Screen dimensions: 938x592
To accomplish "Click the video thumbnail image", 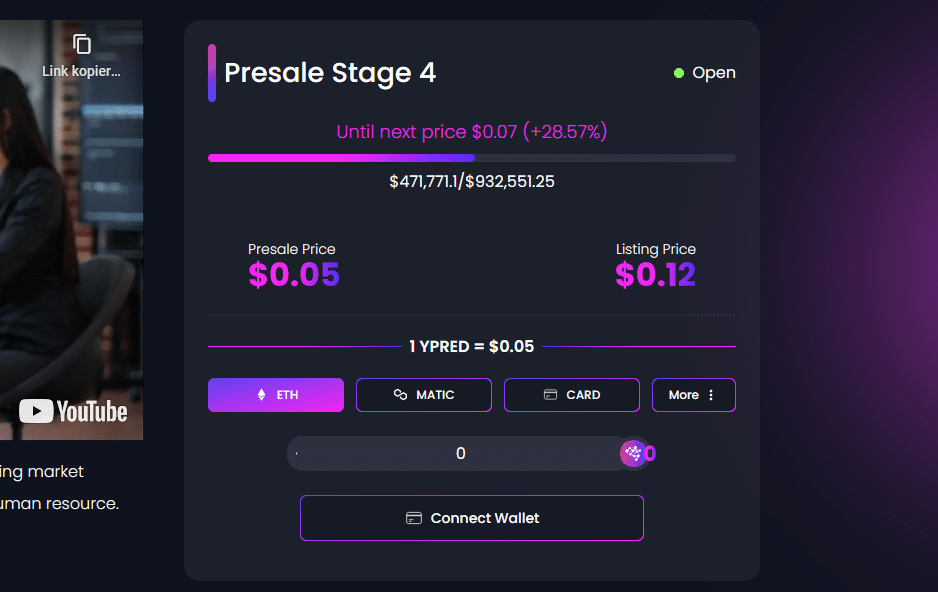I will (x=70, y=230).
